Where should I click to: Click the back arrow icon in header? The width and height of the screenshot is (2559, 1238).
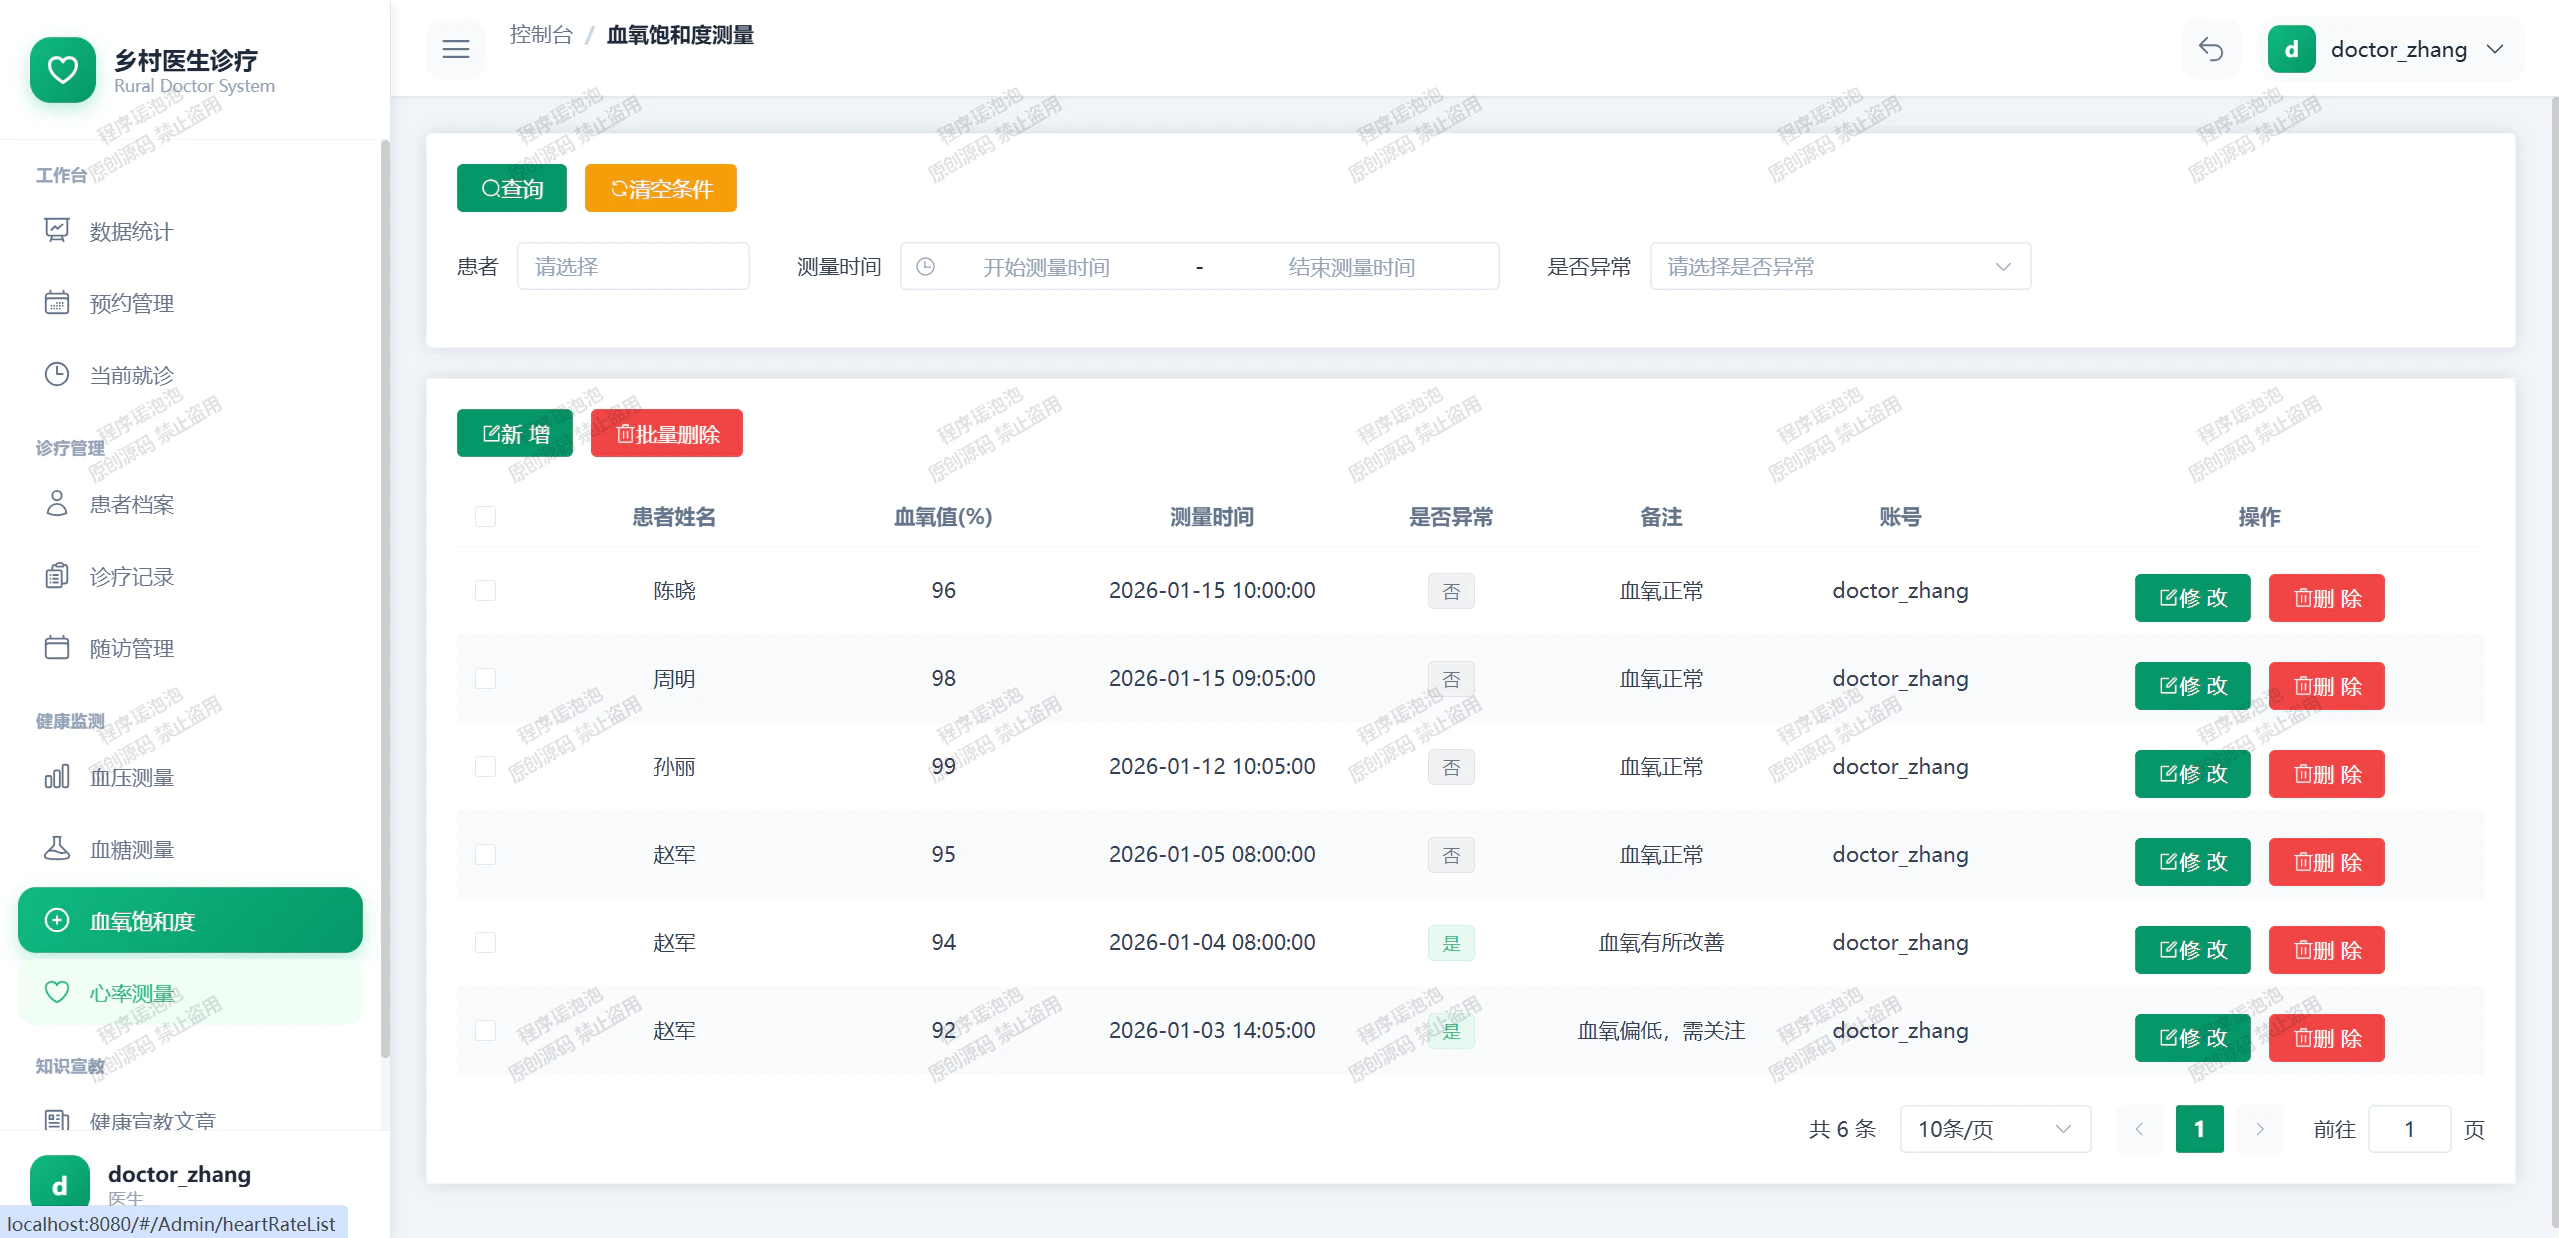click(2210, 49)
